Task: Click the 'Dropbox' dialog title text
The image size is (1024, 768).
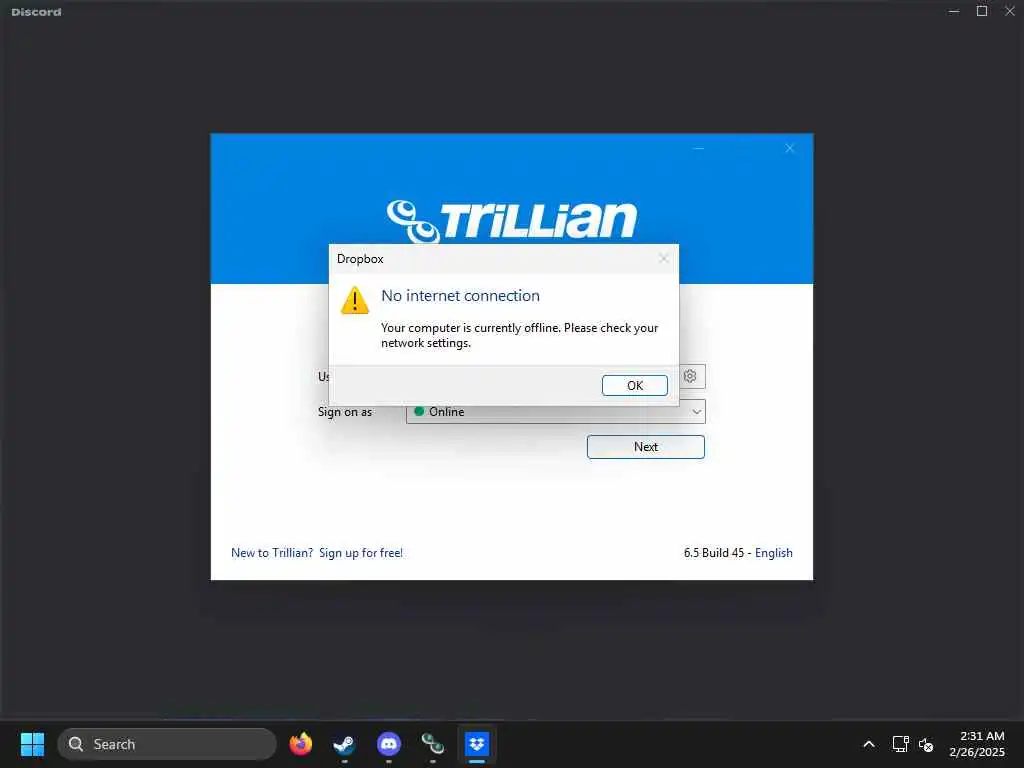Action: [360, 259]
